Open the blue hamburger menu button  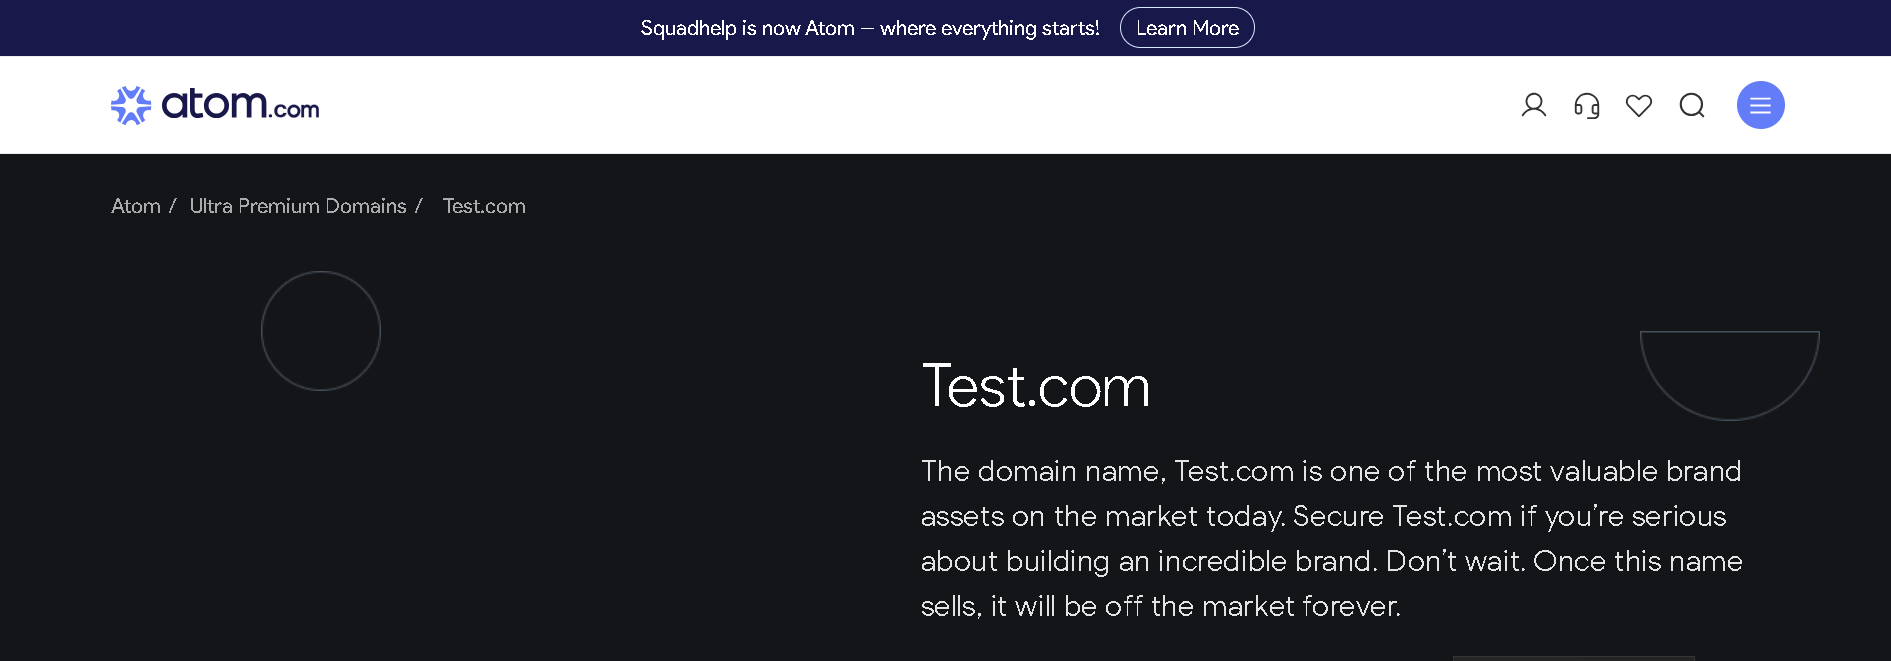coord(1761,105)
